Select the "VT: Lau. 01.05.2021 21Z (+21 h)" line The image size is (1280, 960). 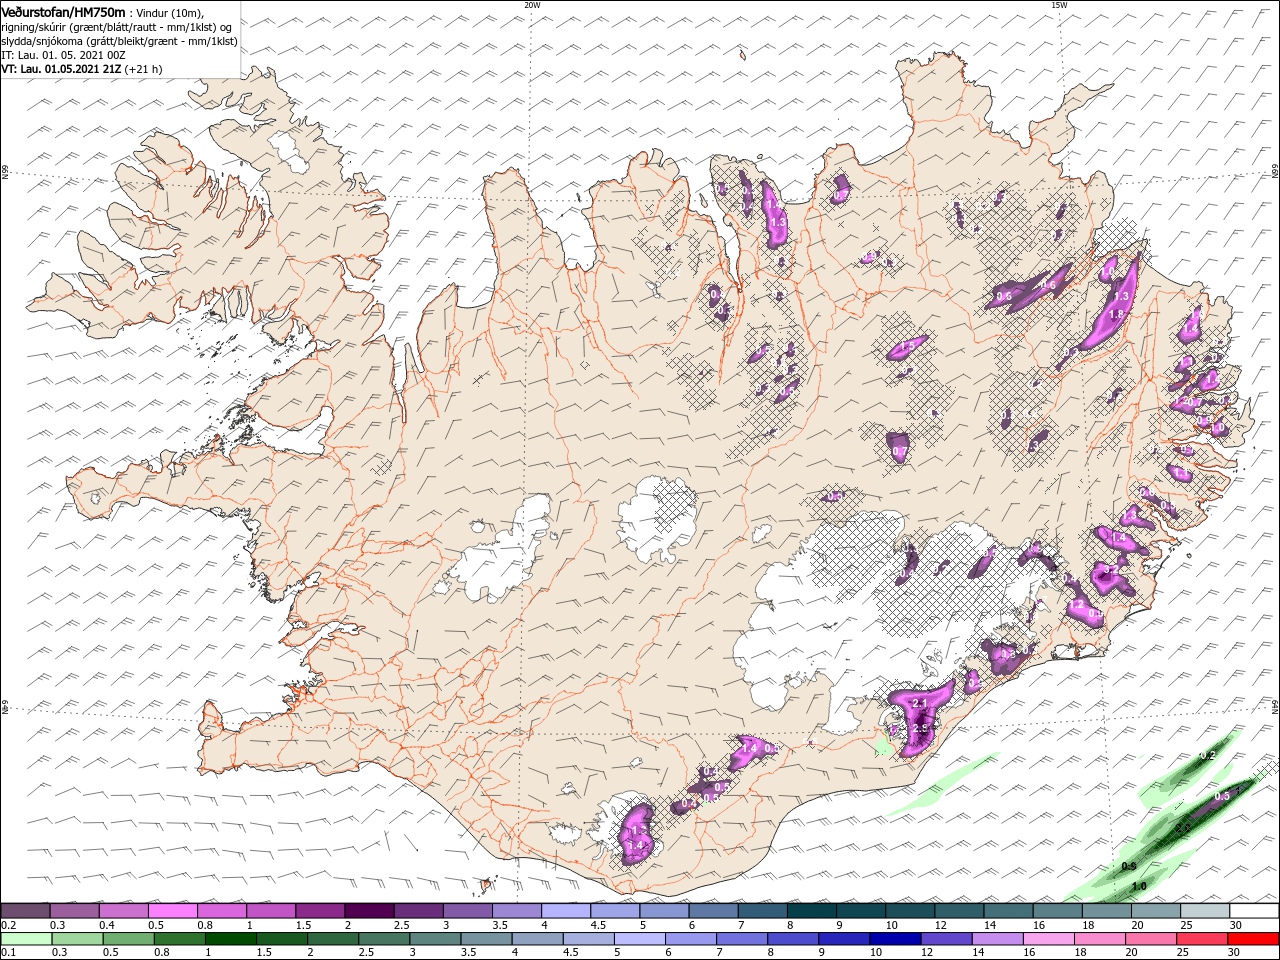click(x=82, y=69)
